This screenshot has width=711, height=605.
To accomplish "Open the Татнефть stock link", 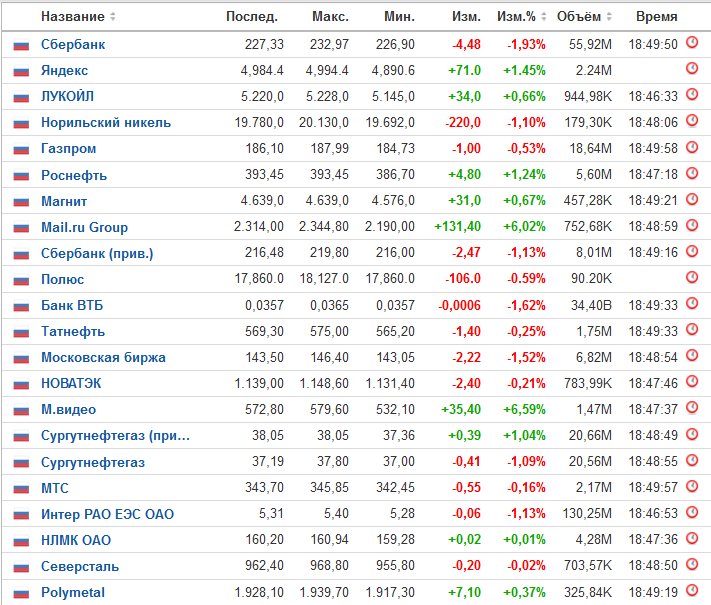I will [x=73, y=331].
